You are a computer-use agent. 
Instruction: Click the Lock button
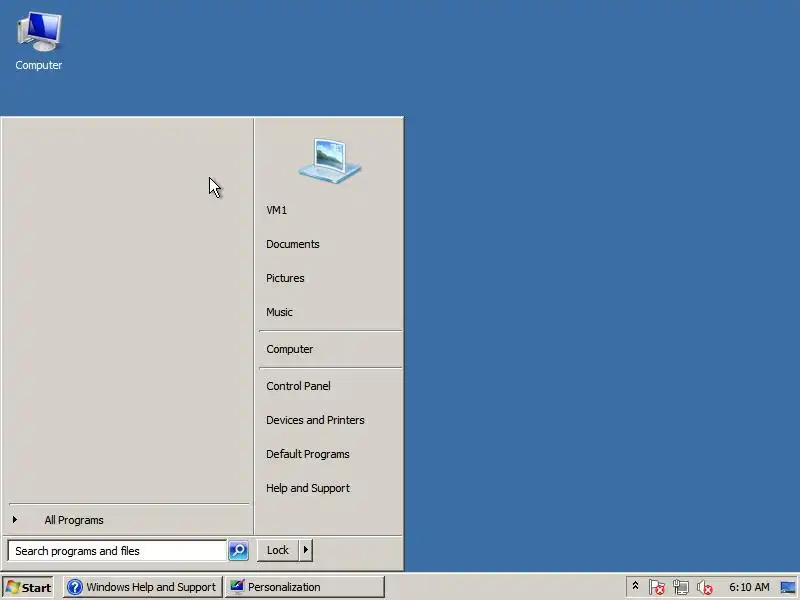point(278,550)
